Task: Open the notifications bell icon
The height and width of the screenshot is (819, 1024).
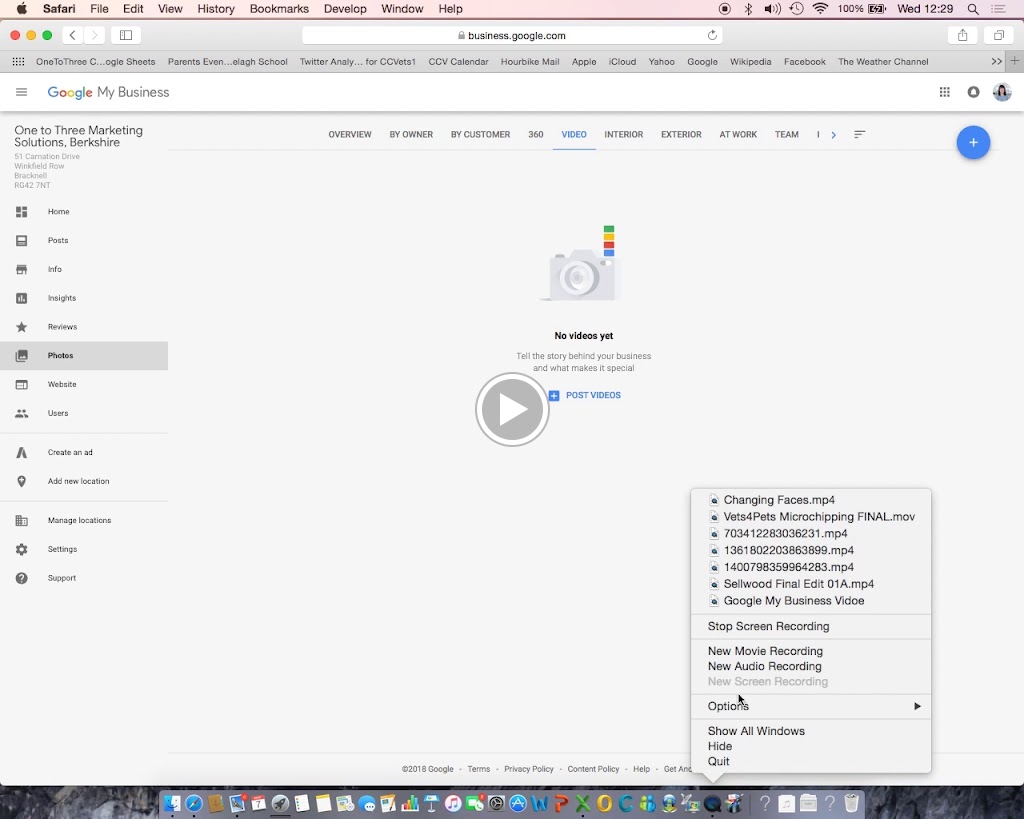Action: (973, 92)
